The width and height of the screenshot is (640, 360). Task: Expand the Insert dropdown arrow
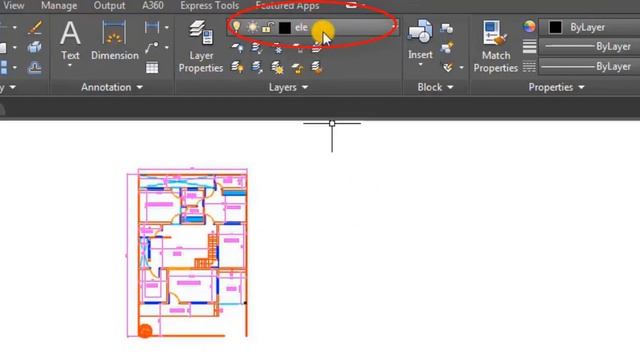click(420, 64)
